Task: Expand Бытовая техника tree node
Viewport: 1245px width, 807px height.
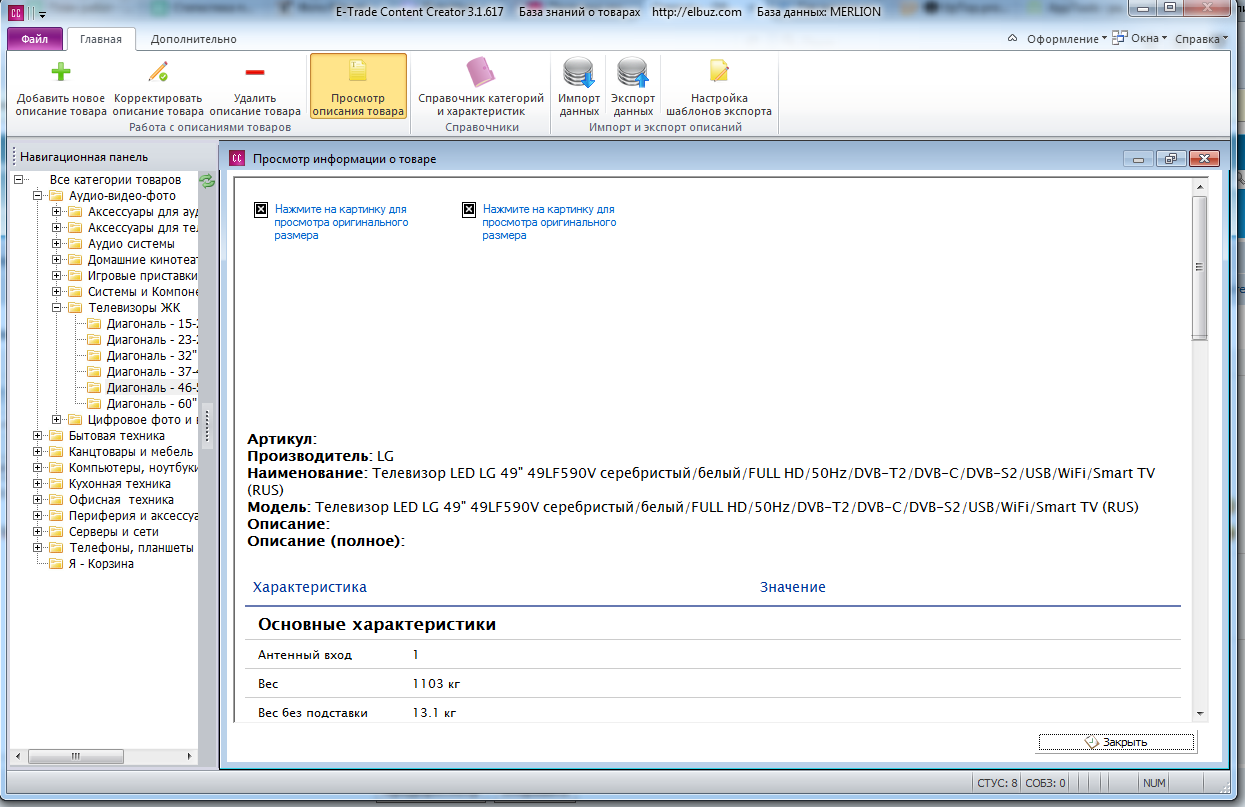Action: (x=38, y=436)
